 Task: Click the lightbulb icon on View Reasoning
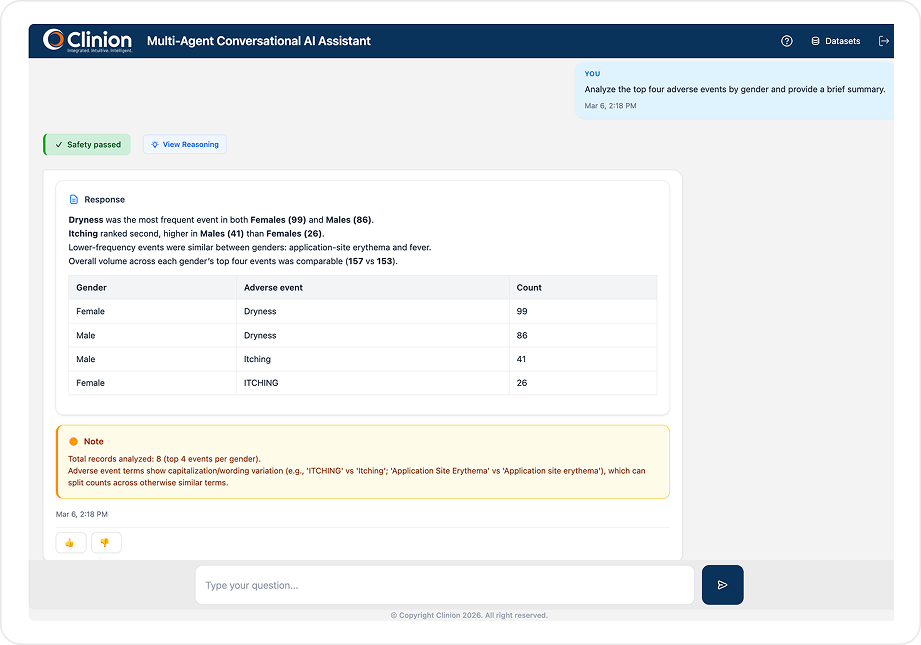point(153,144)
